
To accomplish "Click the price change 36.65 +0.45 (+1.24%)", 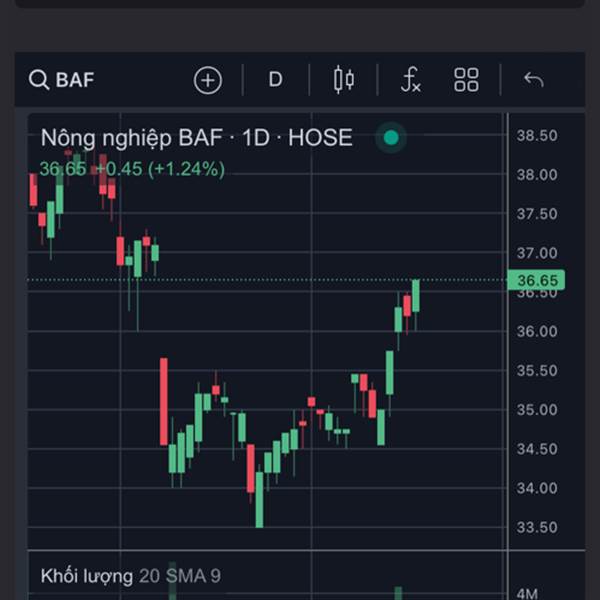I will pos(132,169).
